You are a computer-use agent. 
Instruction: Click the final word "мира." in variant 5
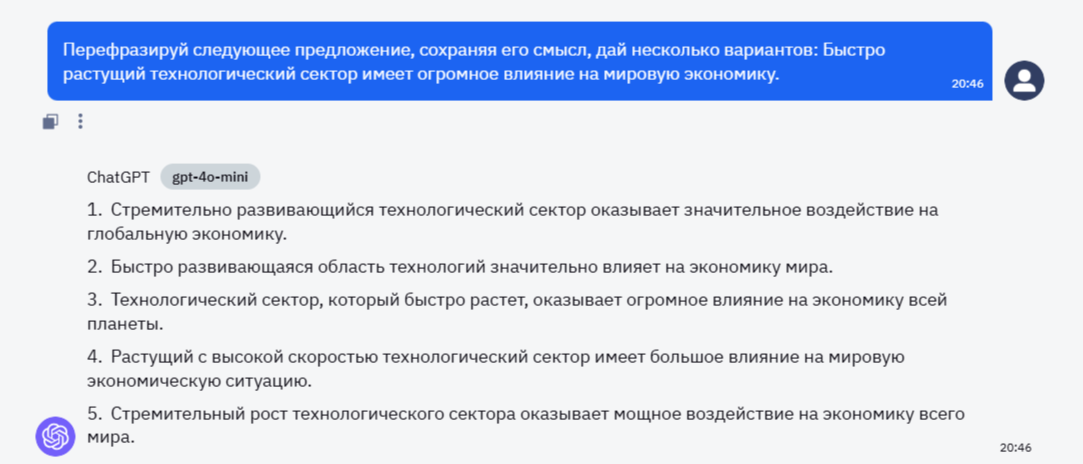coord(110,437)
